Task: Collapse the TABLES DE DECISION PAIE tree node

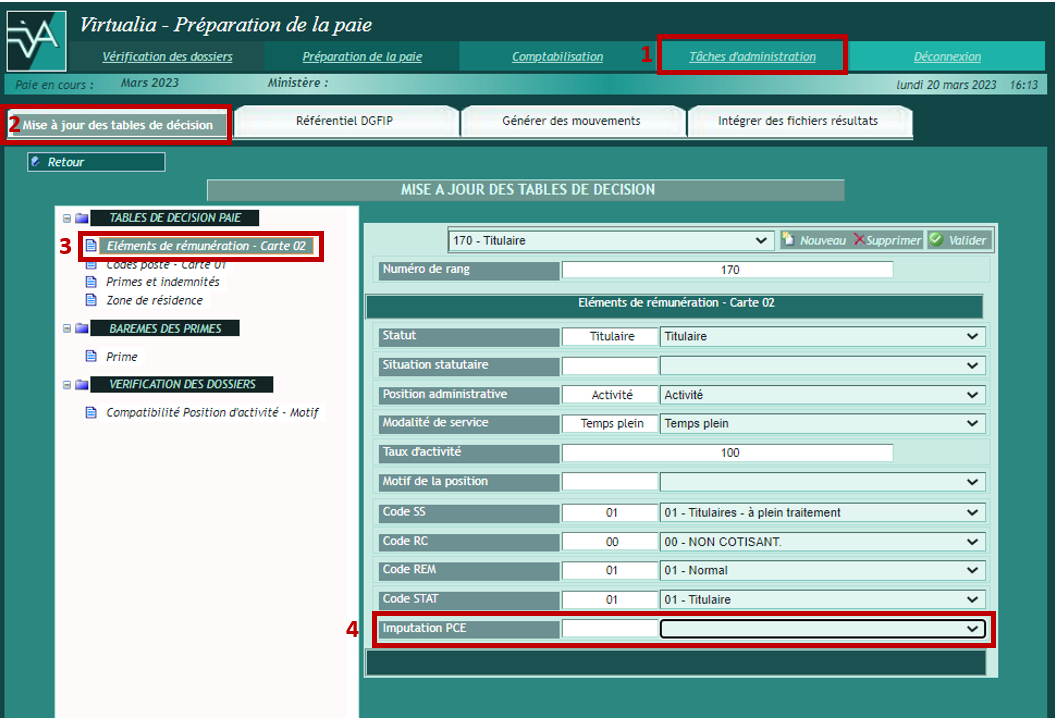Action: tap(67, 218)
